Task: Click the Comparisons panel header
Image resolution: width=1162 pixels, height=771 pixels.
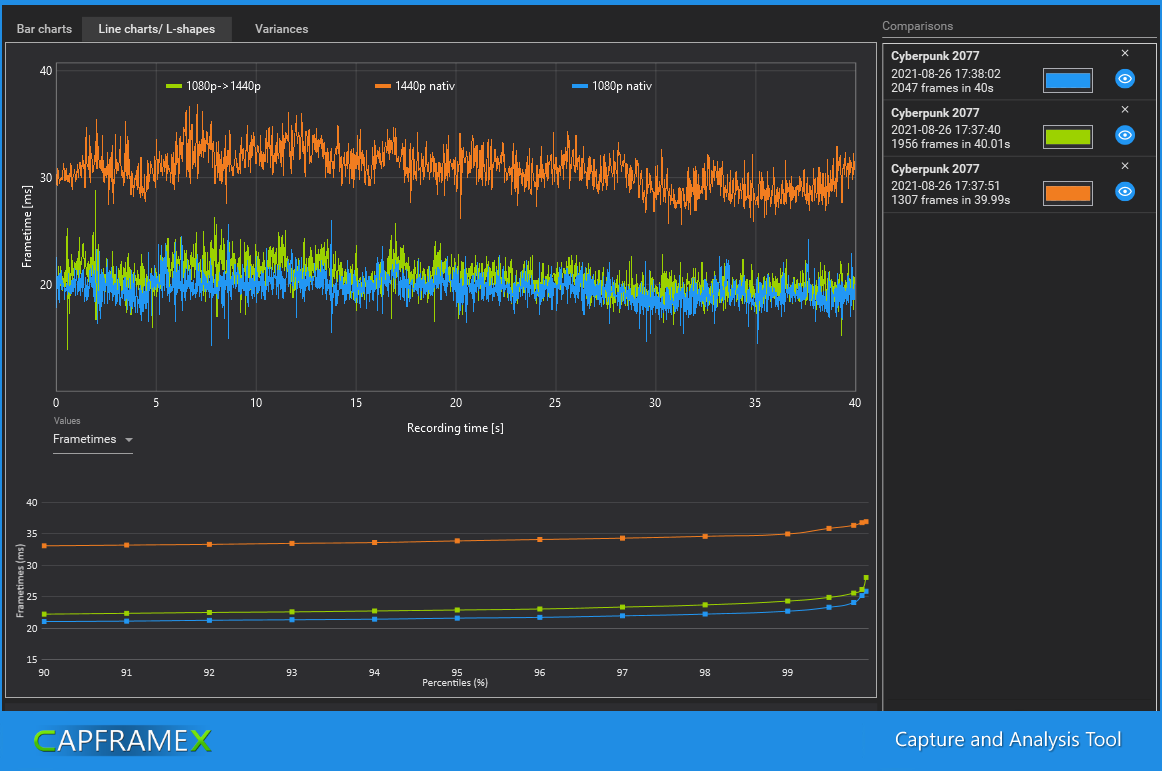Action: (917, 26)
